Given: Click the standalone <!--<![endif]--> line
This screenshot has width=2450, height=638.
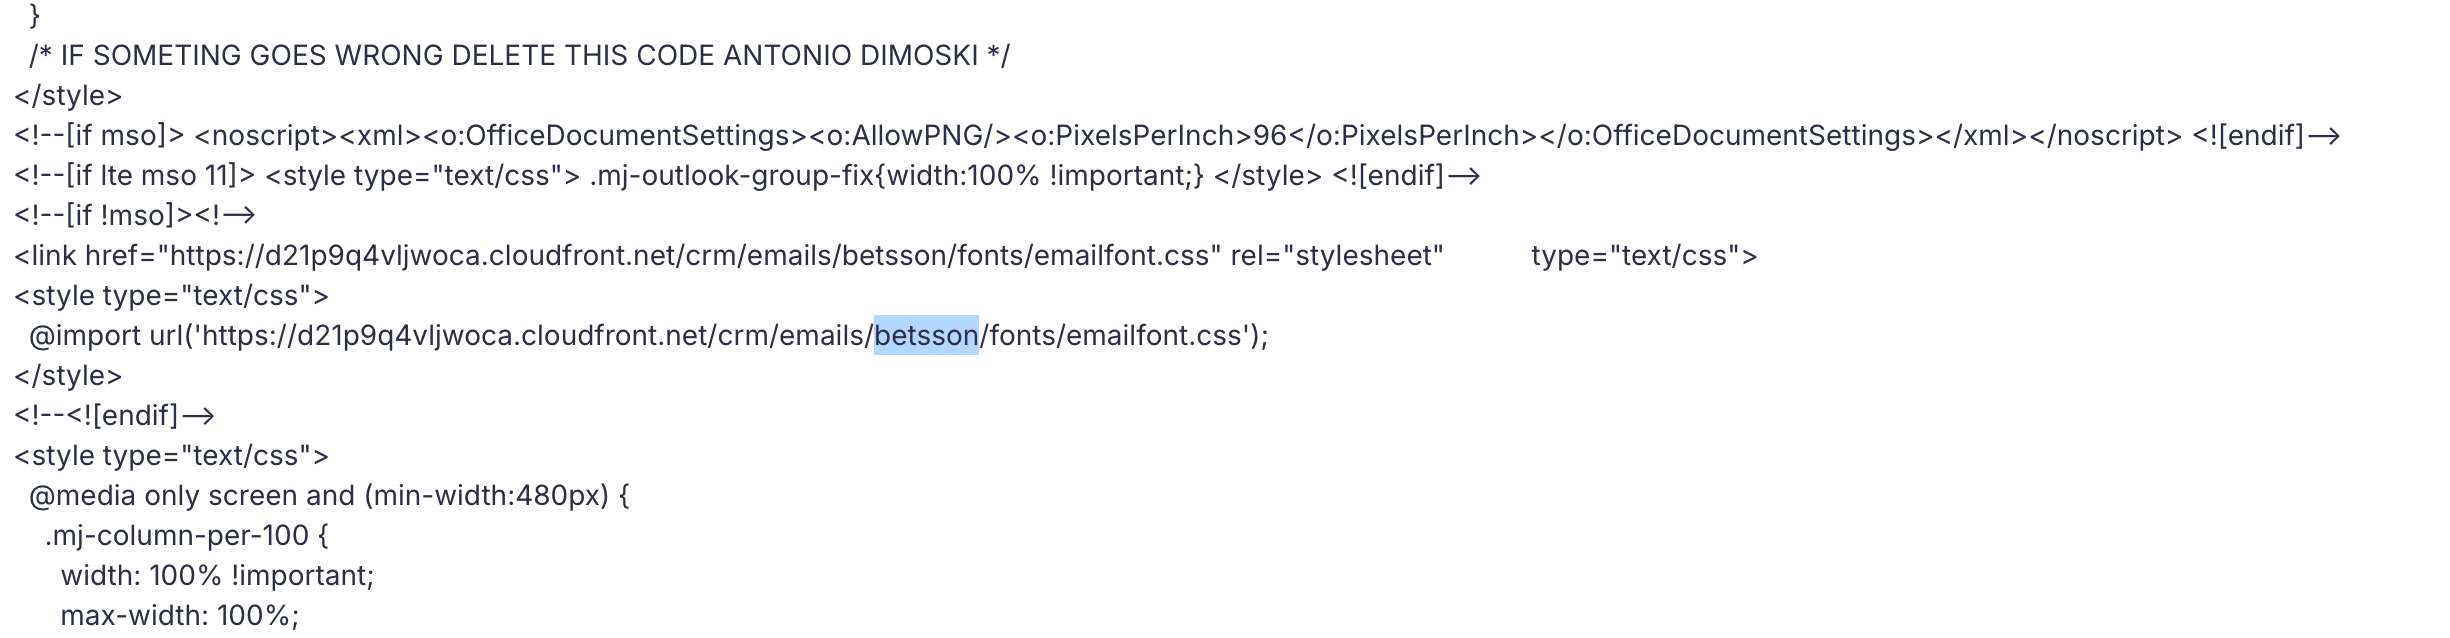Looking at the screenshot, I should 114,416.
